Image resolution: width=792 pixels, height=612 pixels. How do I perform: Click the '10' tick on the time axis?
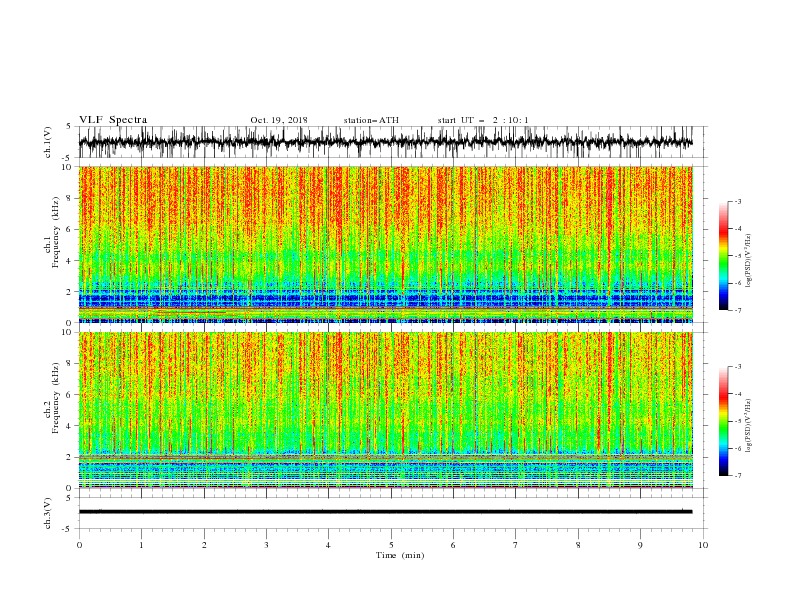[x=703, y=545]
